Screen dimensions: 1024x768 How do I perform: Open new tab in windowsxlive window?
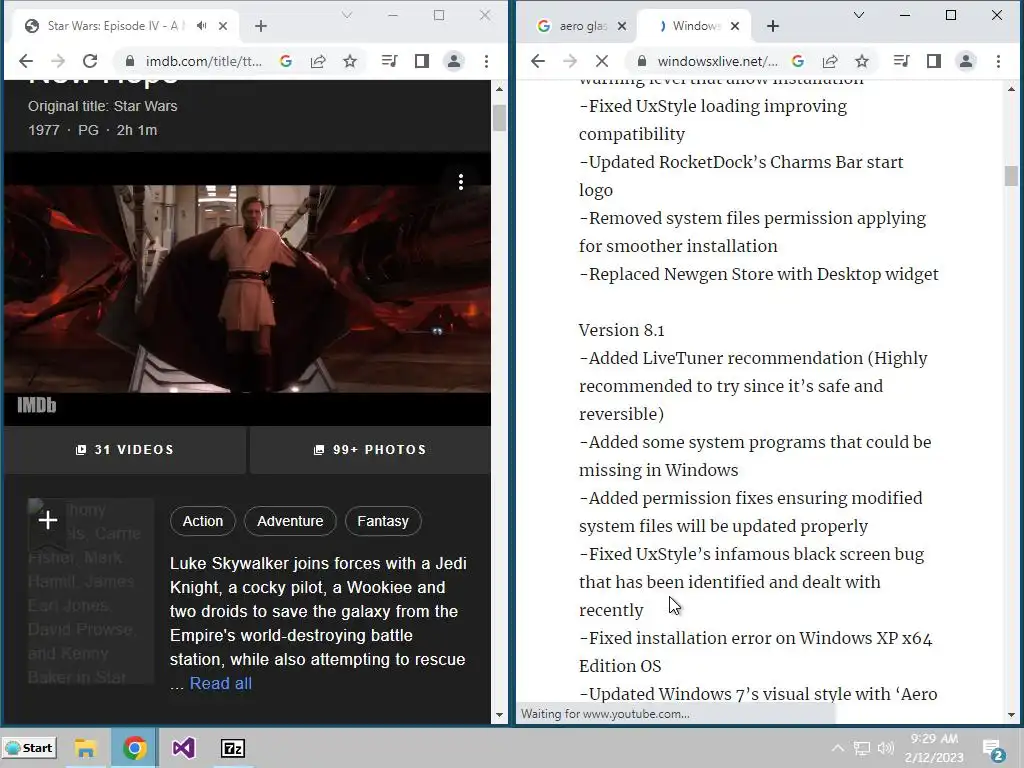(773, 26)
